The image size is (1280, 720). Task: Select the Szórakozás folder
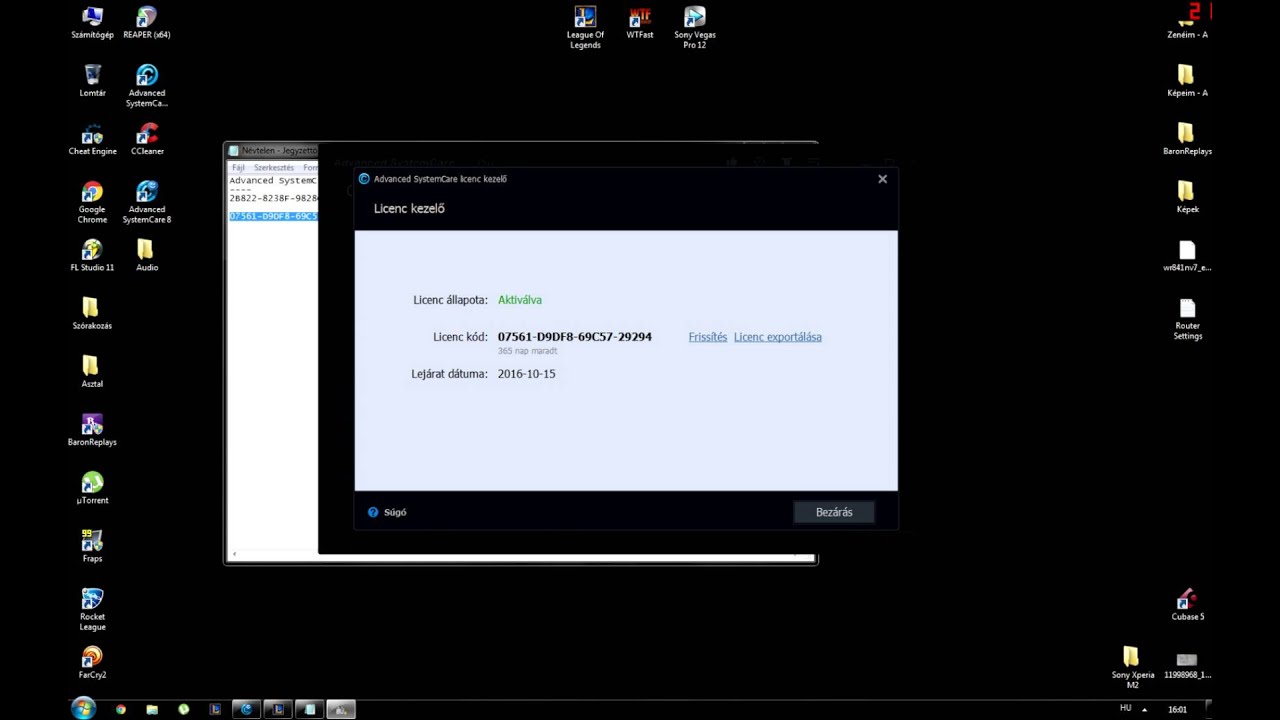click(x=92, y=313)
